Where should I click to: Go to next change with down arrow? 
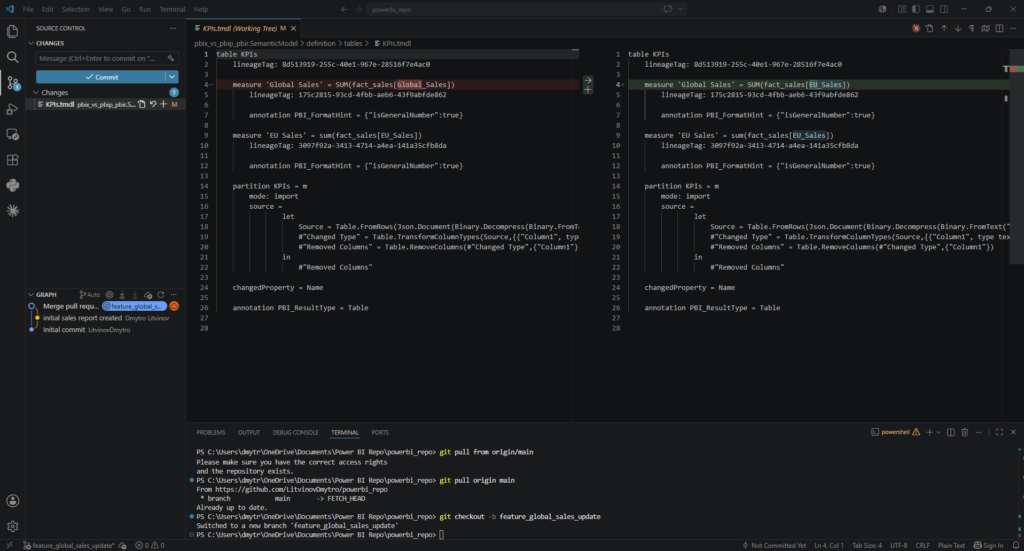tap(957, 28)
